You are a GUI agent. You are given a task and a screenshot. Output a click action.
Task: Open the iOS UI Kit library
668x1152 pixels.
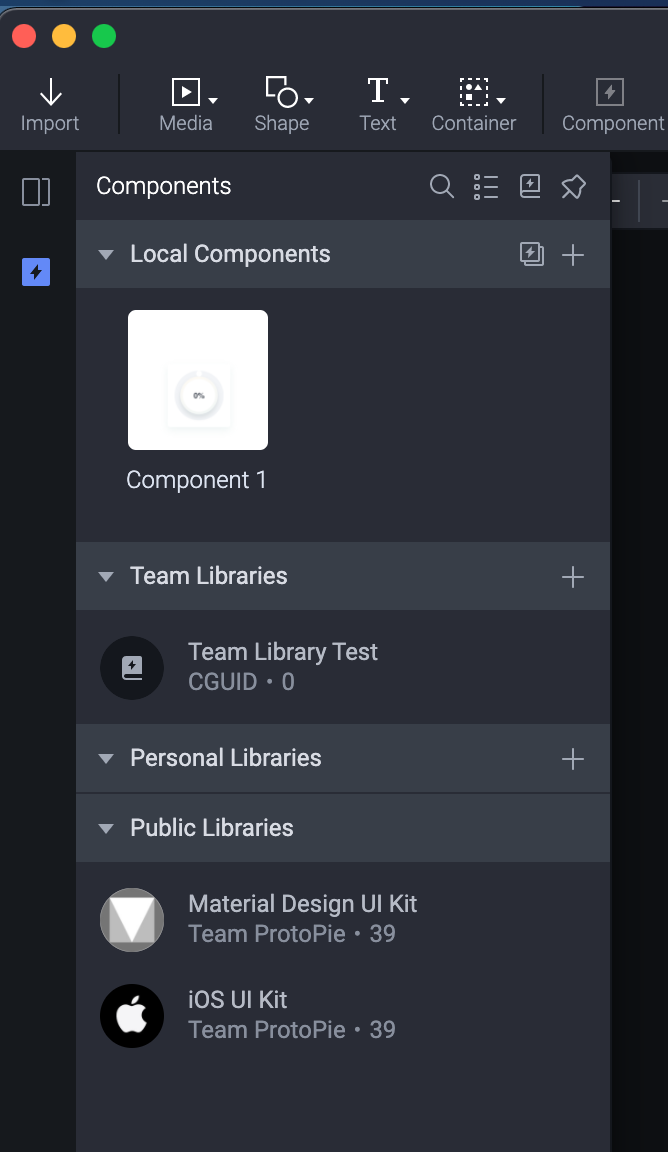[238, 1014]
